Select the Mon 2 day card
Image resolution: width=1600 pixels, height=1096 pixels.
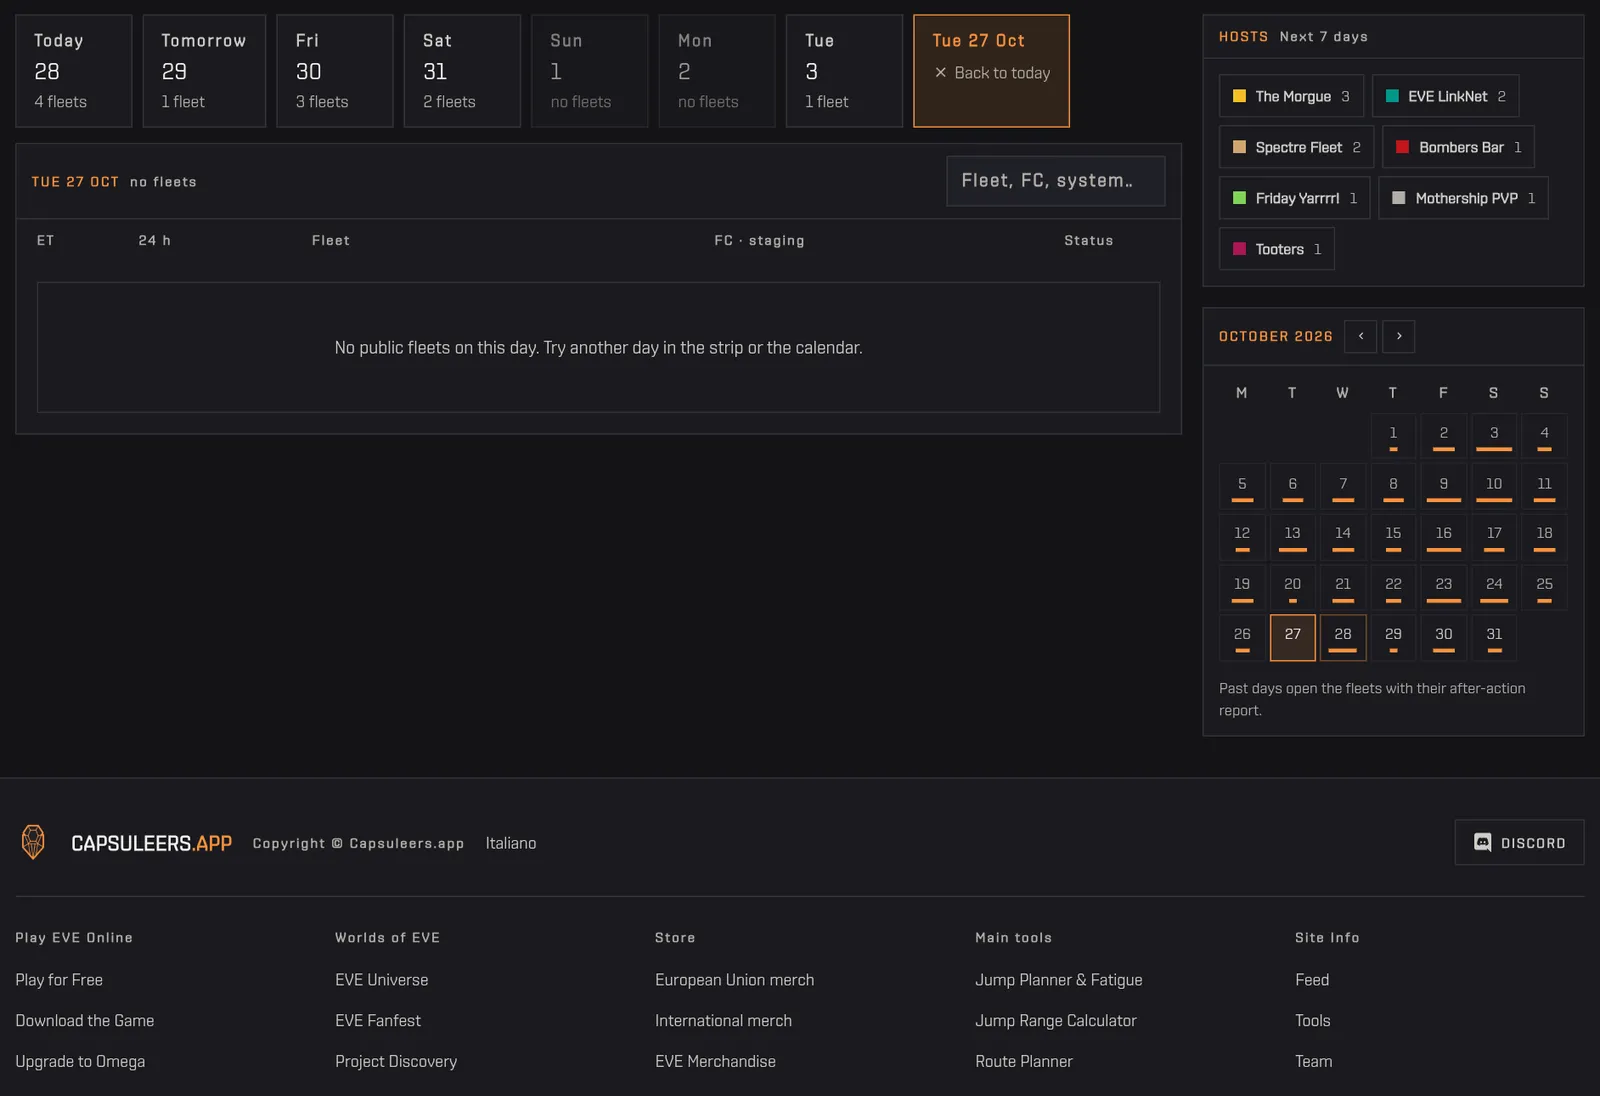(x=717, y=71)
